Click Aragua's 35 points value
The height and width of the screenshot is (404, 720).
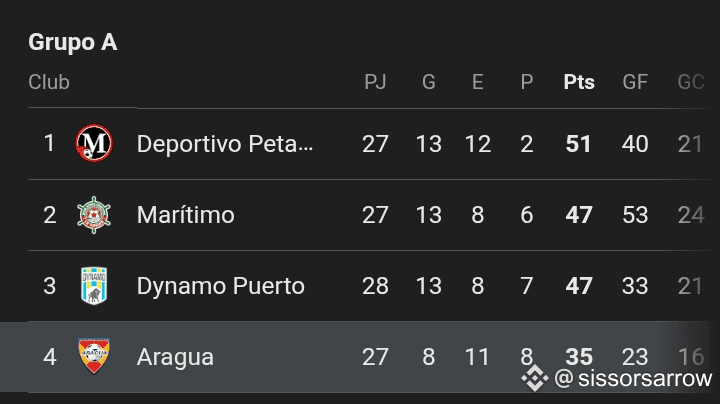[x=579, y=357]
